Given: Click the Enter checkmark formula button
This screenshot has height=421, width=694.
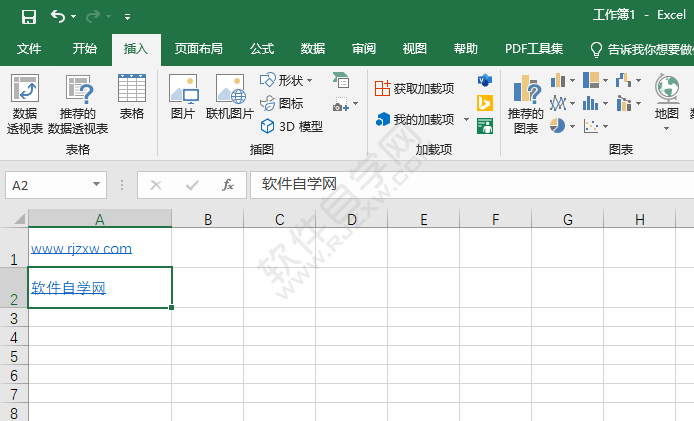Looking at the screenshot, I should click(x=192, y=185).
